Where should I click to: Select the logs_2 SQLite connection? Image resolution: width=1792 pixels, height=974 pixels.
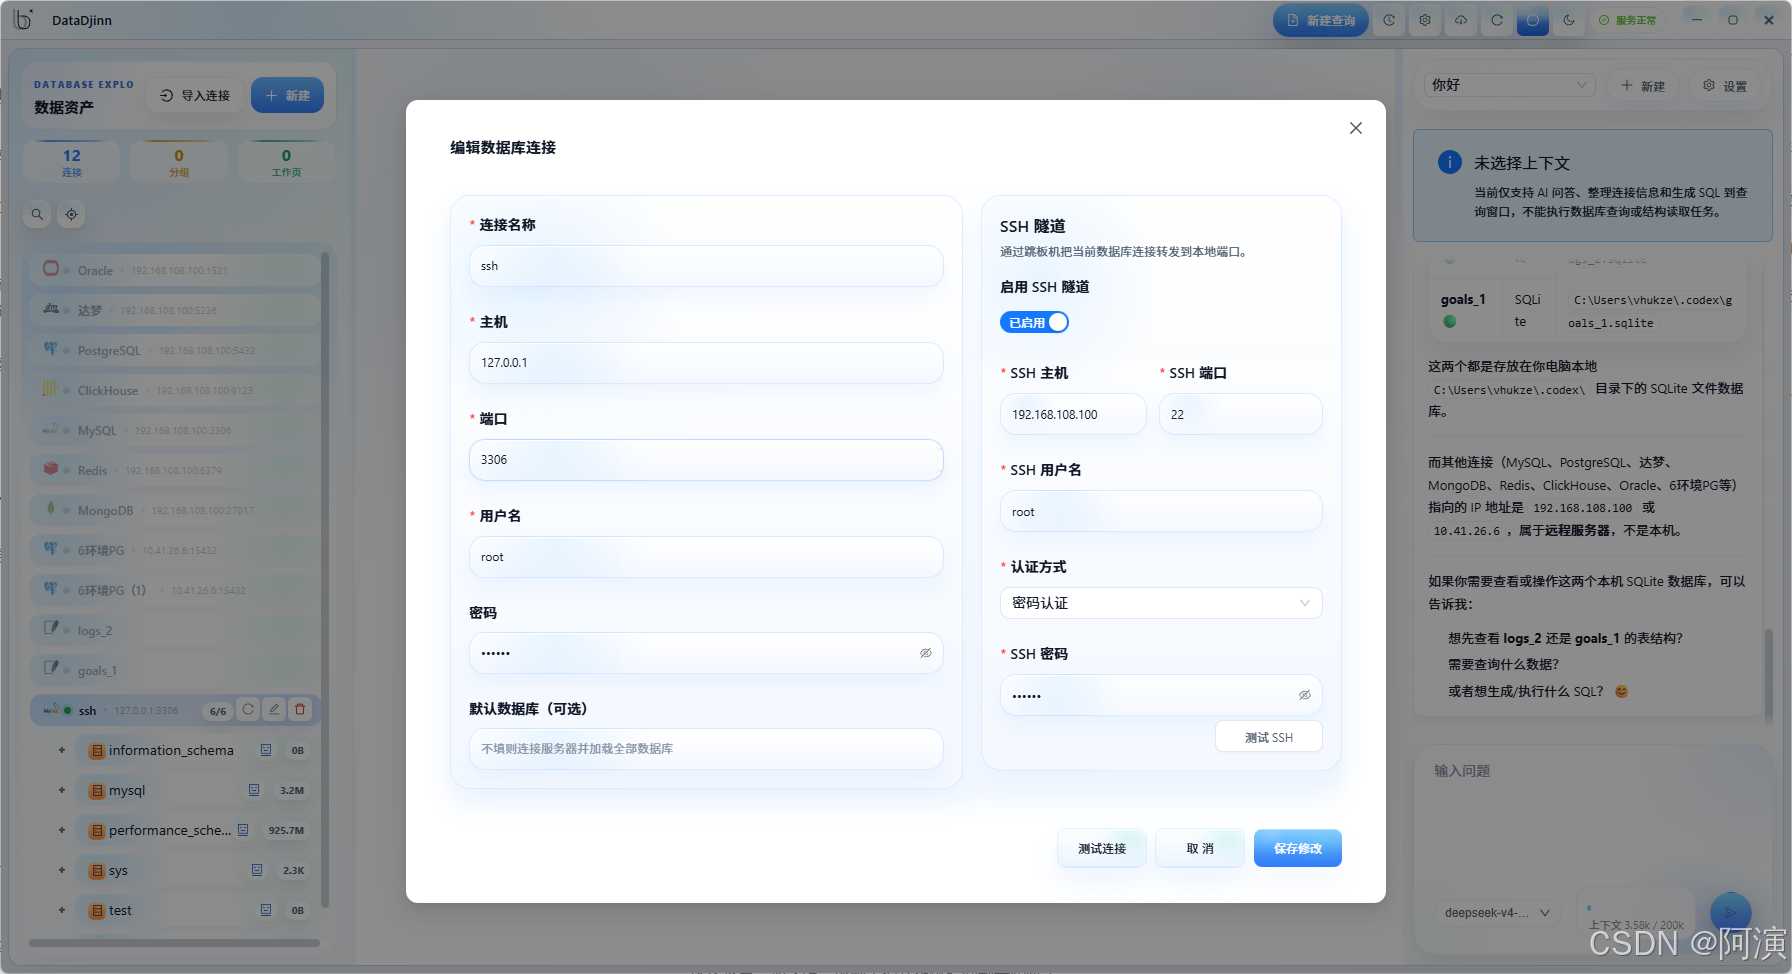[x=175, y=630]
